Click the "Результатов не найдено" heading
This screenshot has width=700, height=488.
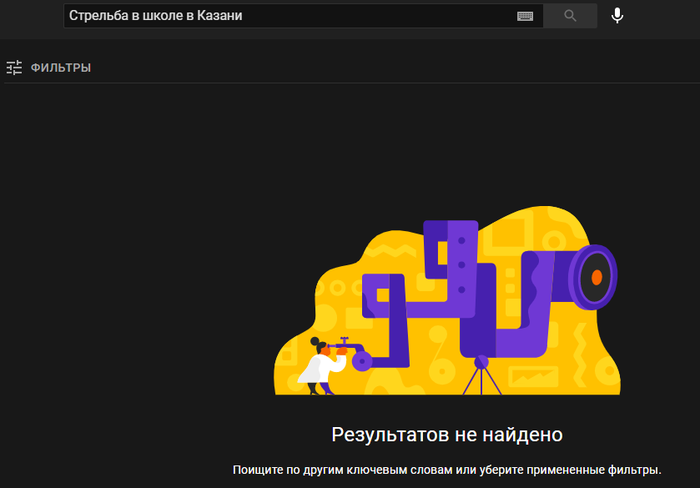[x=446, y=435]
